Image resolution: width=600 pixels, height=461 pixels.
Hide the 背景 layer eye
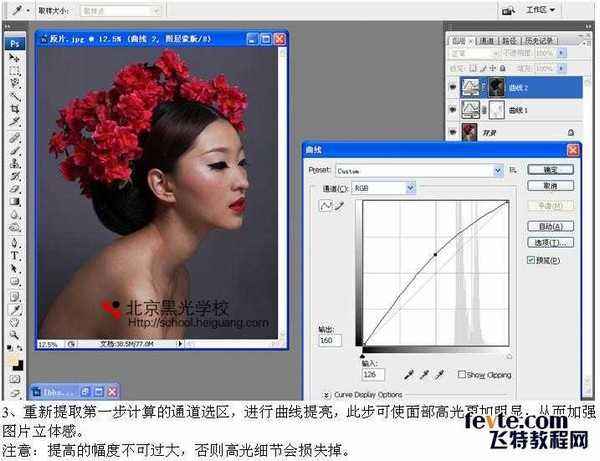pyautogui.click(x=453, y=132)
